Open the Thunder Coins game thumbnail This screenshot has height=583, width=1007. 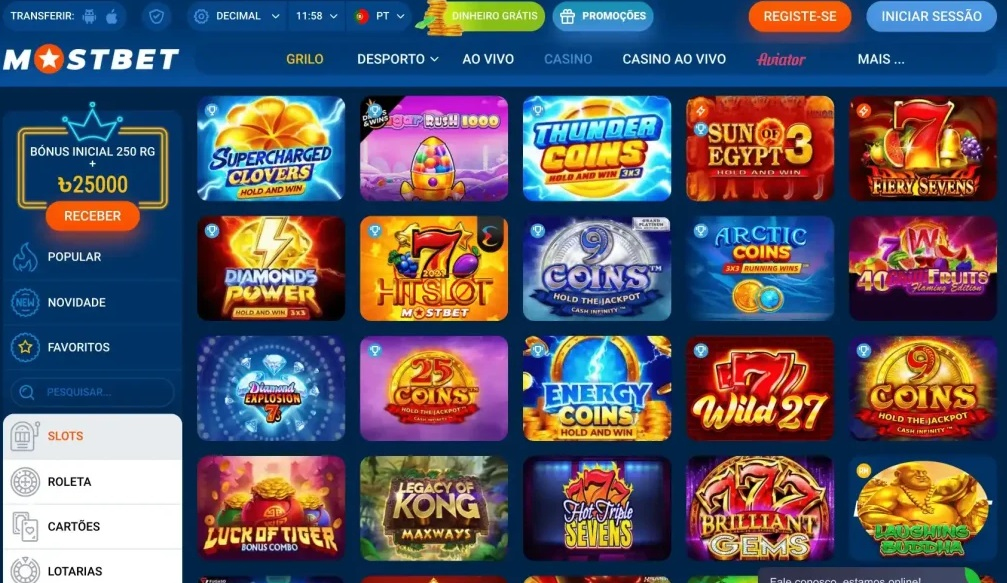point(597,148)
